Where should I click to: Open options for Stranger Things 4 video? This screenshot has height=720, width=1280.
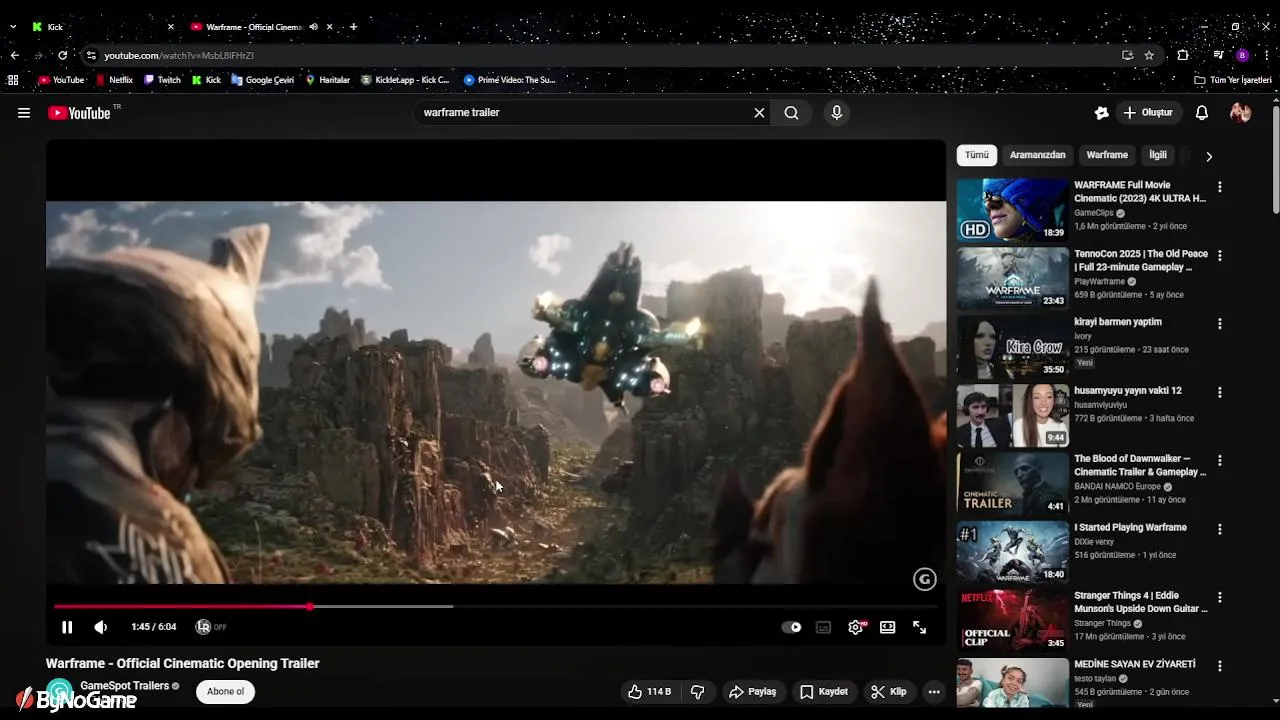[x=1219, y=597]
